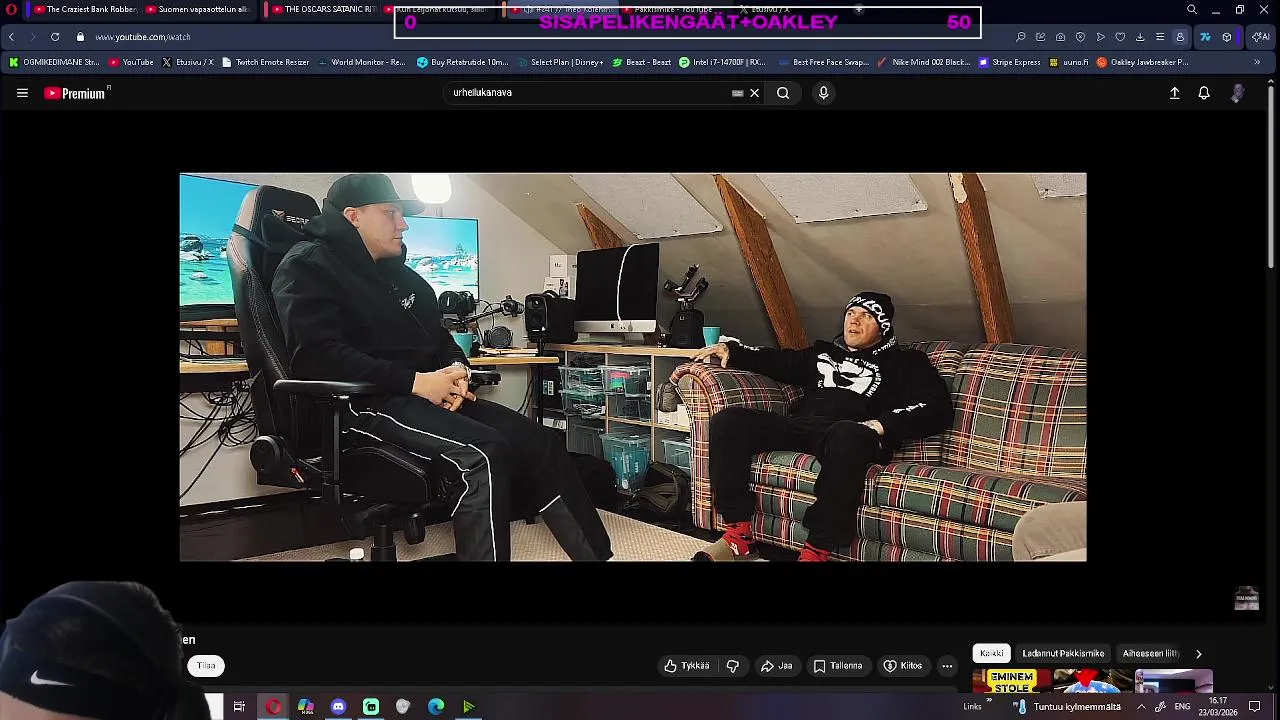Open the browser zoom/find magnifier icon
The image size is (1280, 720).
click(1021, 37)
